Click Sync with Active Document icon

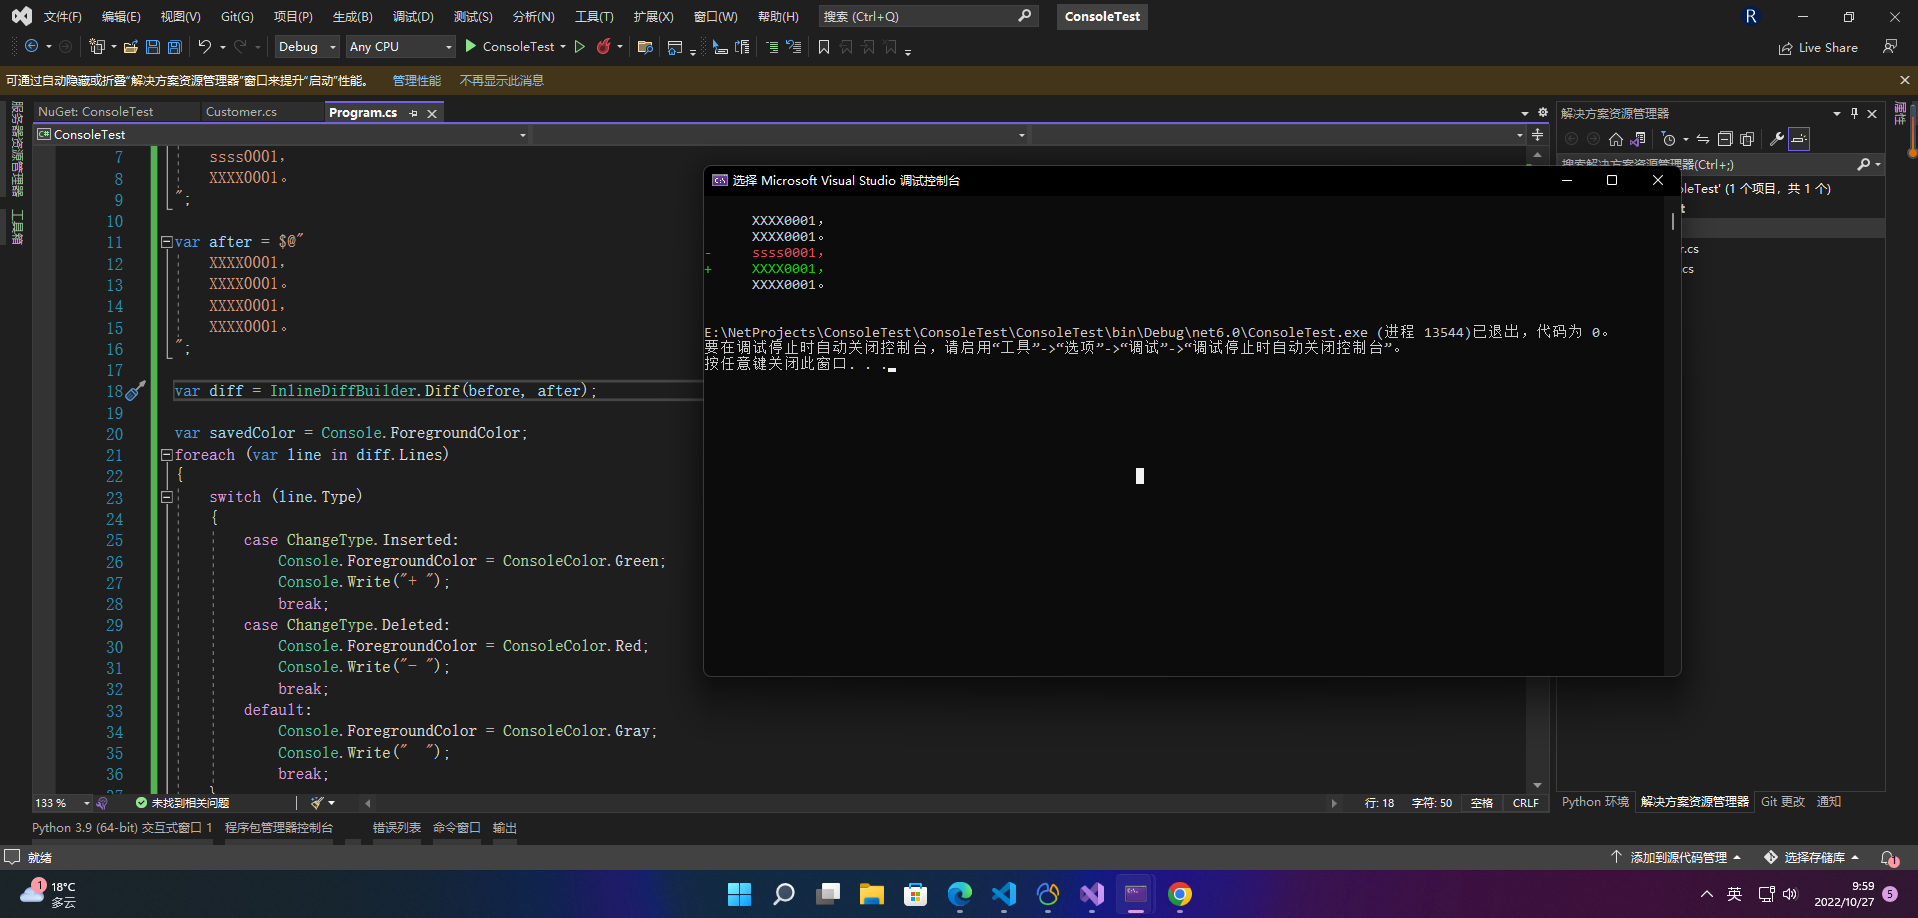pyautogui.click(x=1703, y=139)
